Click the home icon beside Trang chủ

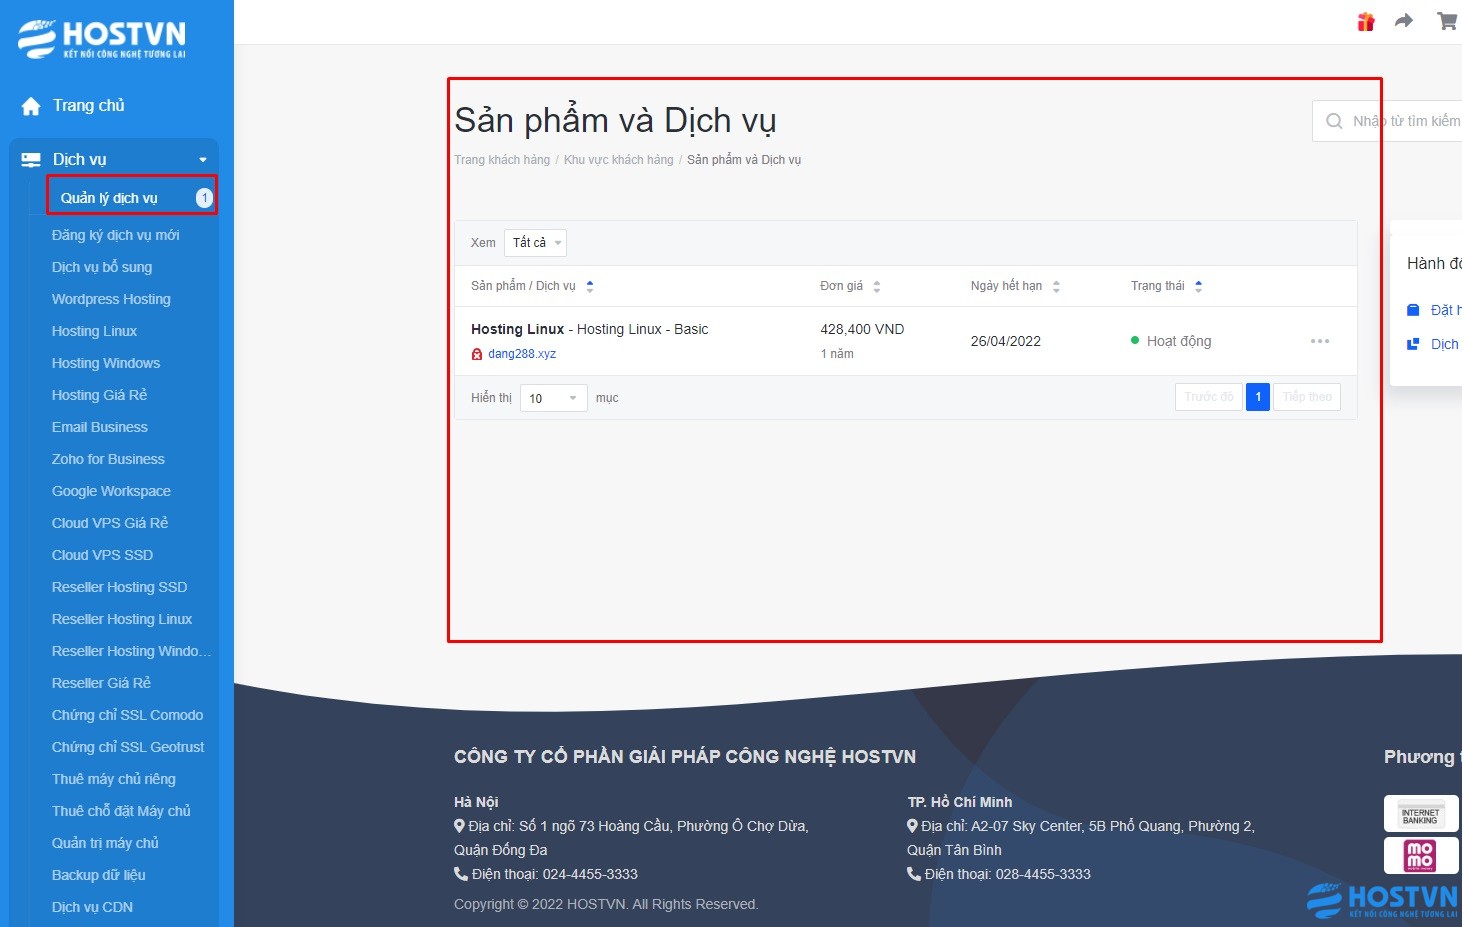[x=31, y=106]
